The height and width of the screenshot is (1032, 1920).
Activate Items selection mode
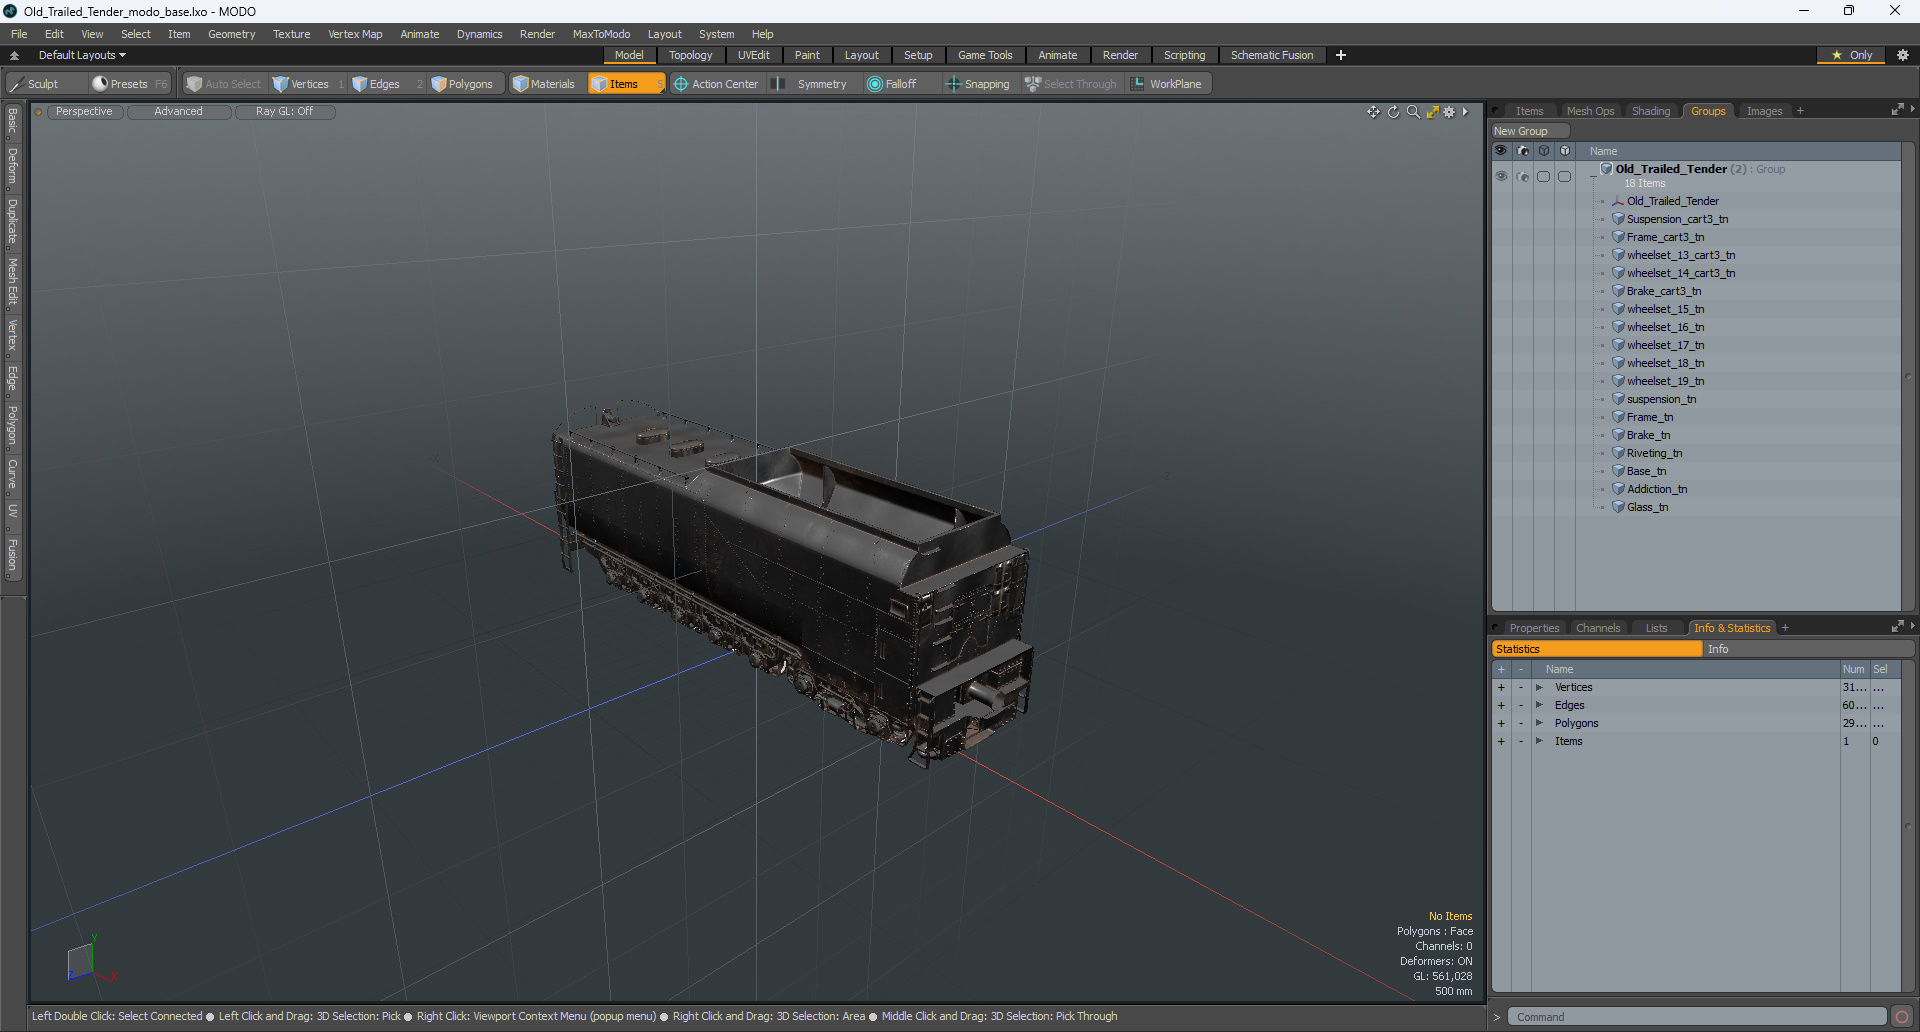tap(625, 84)
